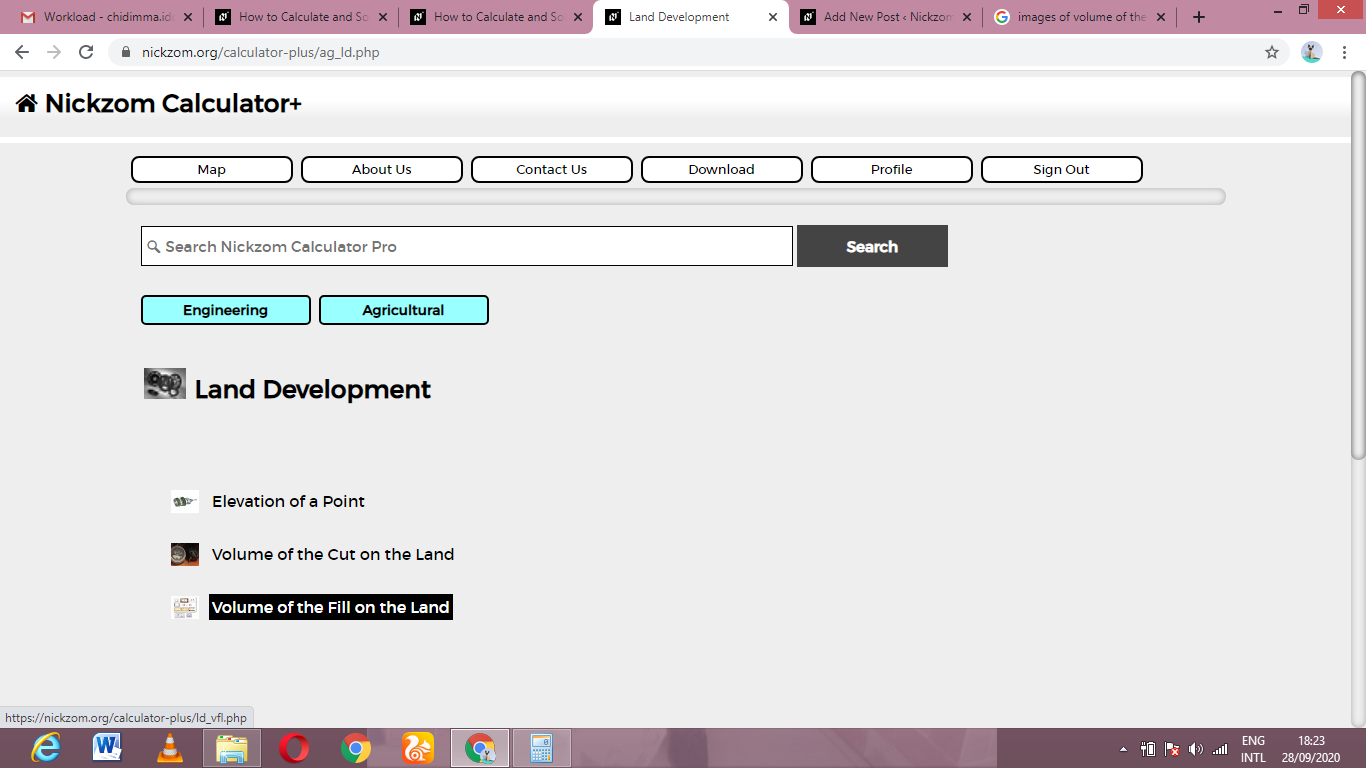
Task: Switch to the Add New Post tab
Action: [884, 17]
